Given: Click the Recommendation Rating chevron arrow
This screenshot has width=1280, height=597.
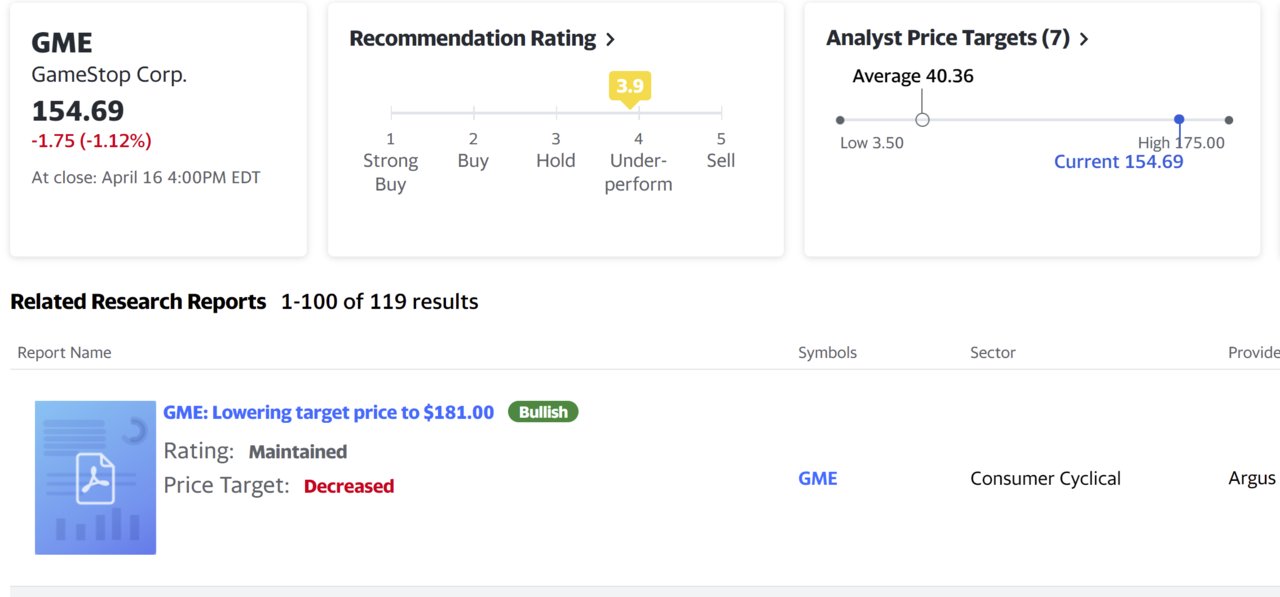Looking at the screenshot, I should (611, 40).
